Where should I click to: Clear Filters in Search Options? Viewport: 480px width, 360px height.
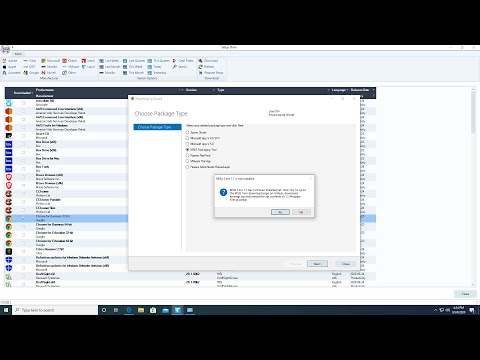point(183,61)
